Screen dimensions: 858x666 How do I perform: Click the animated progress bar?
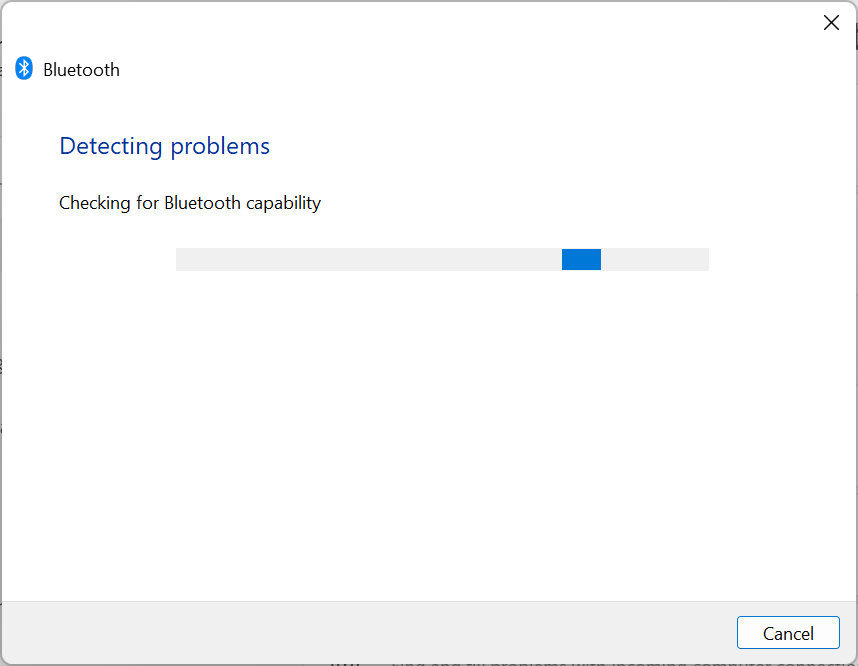442,259
